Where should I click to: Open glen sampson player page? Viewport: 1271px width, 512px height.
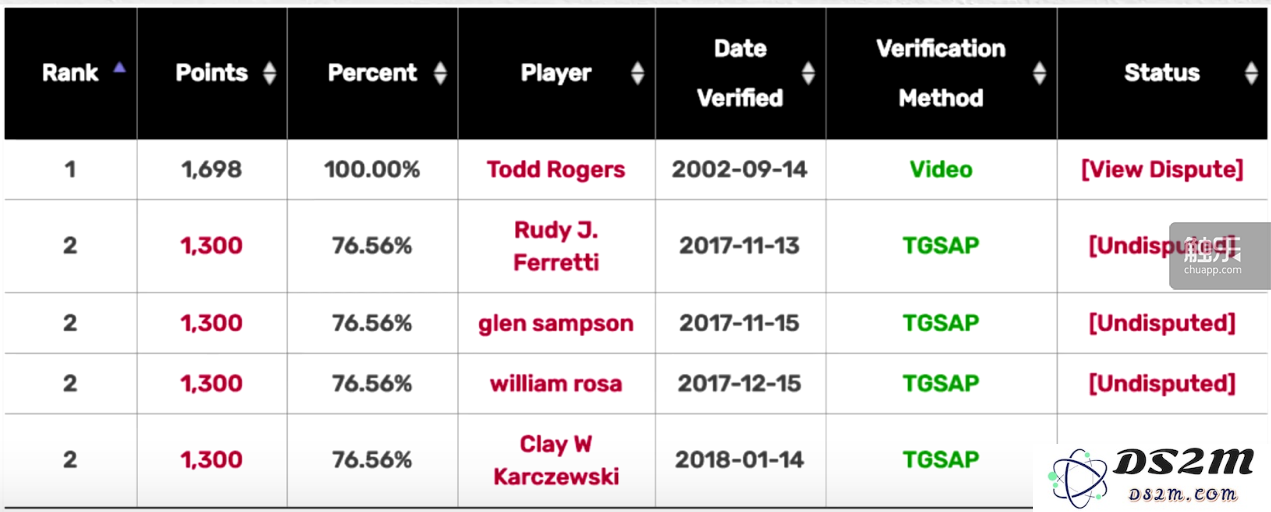556,323
